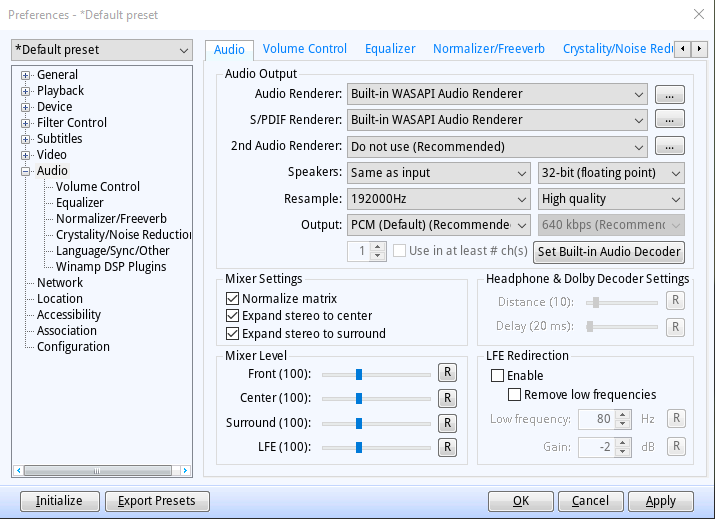715x519 pixels.
Task: Select Association in the tree
Action: coord(67,331)
